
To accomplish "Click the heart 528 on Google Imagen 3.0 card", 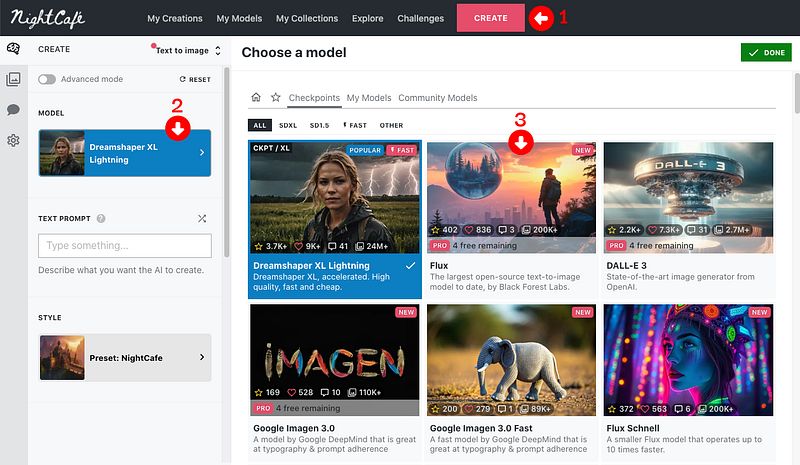I will (300, 392).
